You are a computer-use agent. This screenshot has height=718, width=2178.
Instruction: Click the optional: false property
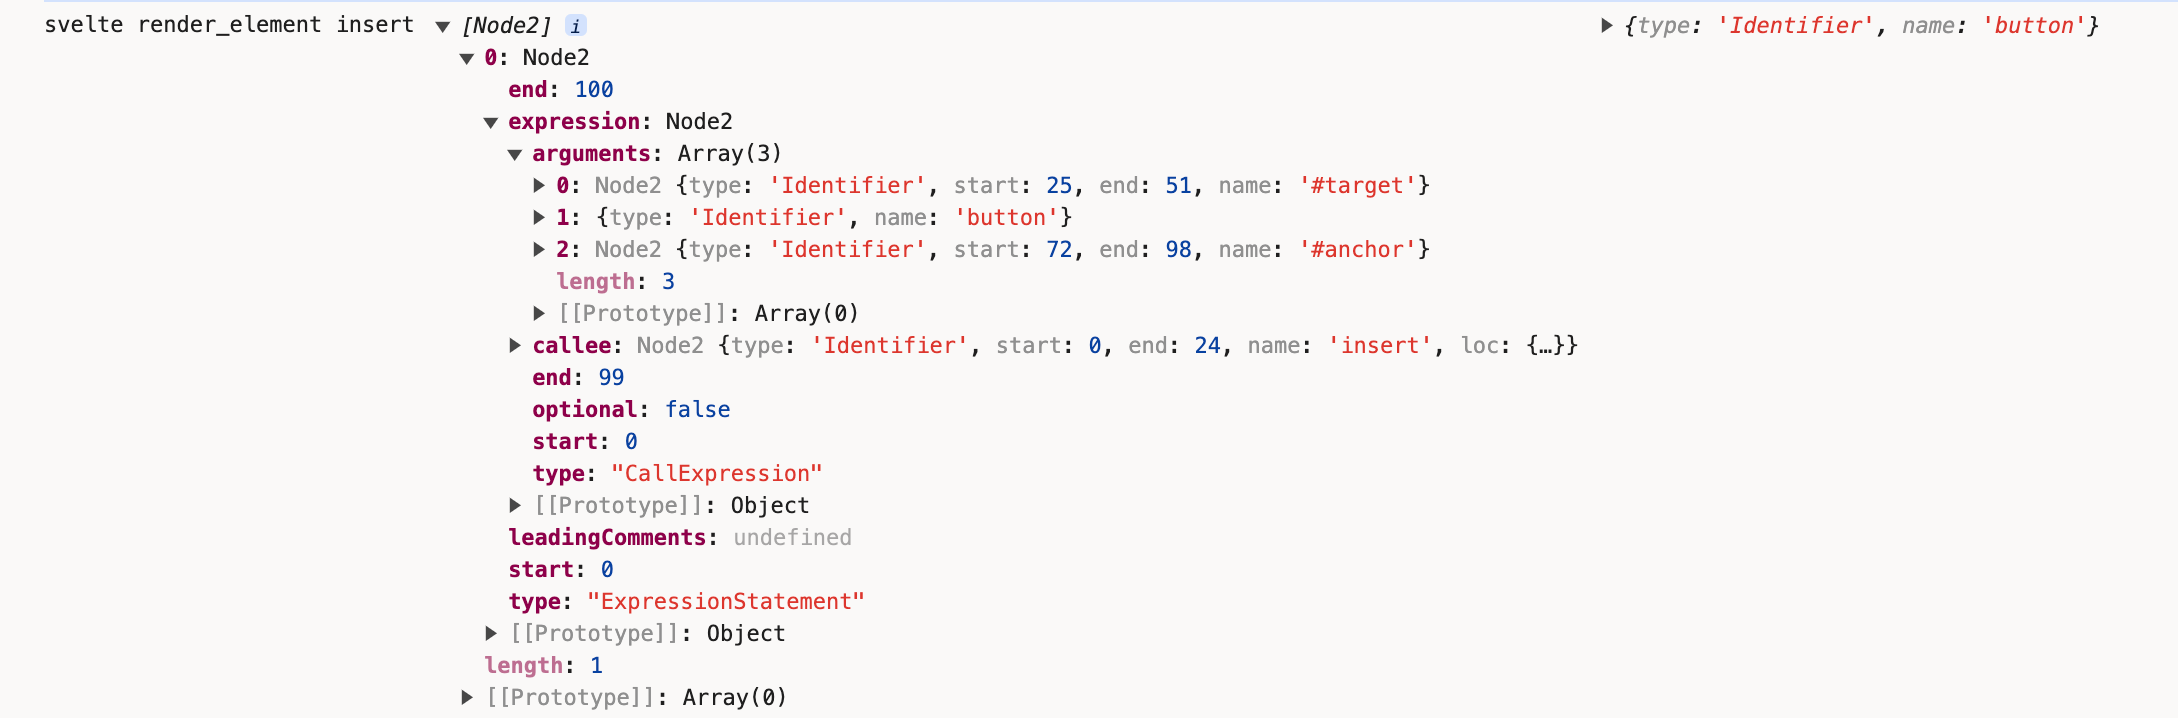pos(631,410)
